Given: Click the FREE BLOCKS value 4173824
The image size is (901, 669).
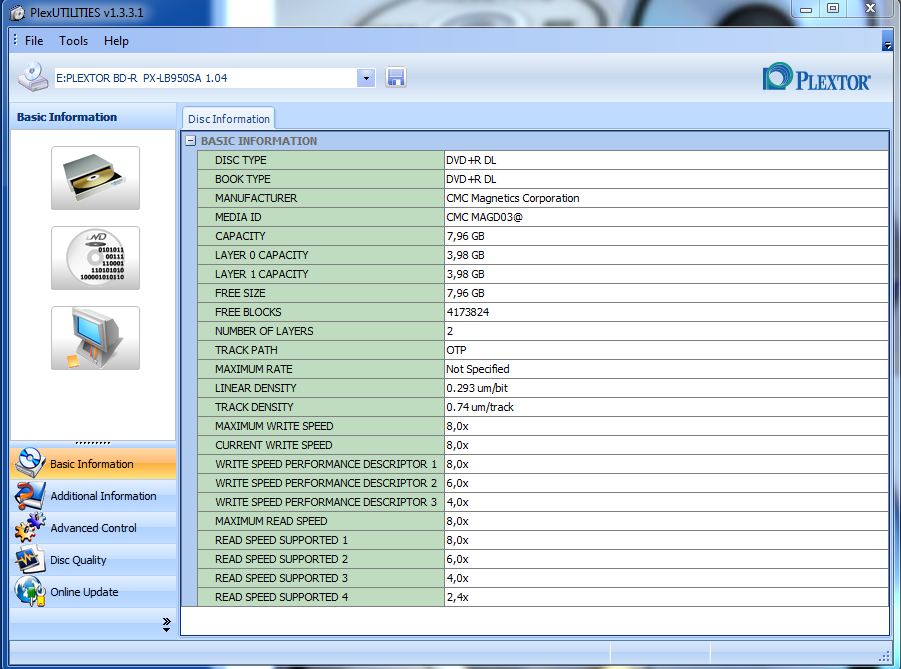Looking at the screenshot, I should coord(468,312).
